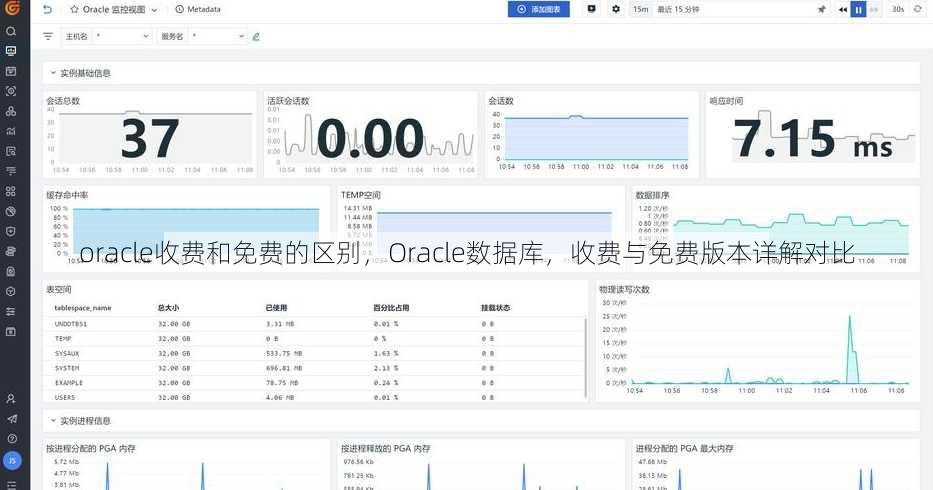This screenshot has width=933, height=490.
Task: Click the 数据排序 panel title
Action: point(652,195)
